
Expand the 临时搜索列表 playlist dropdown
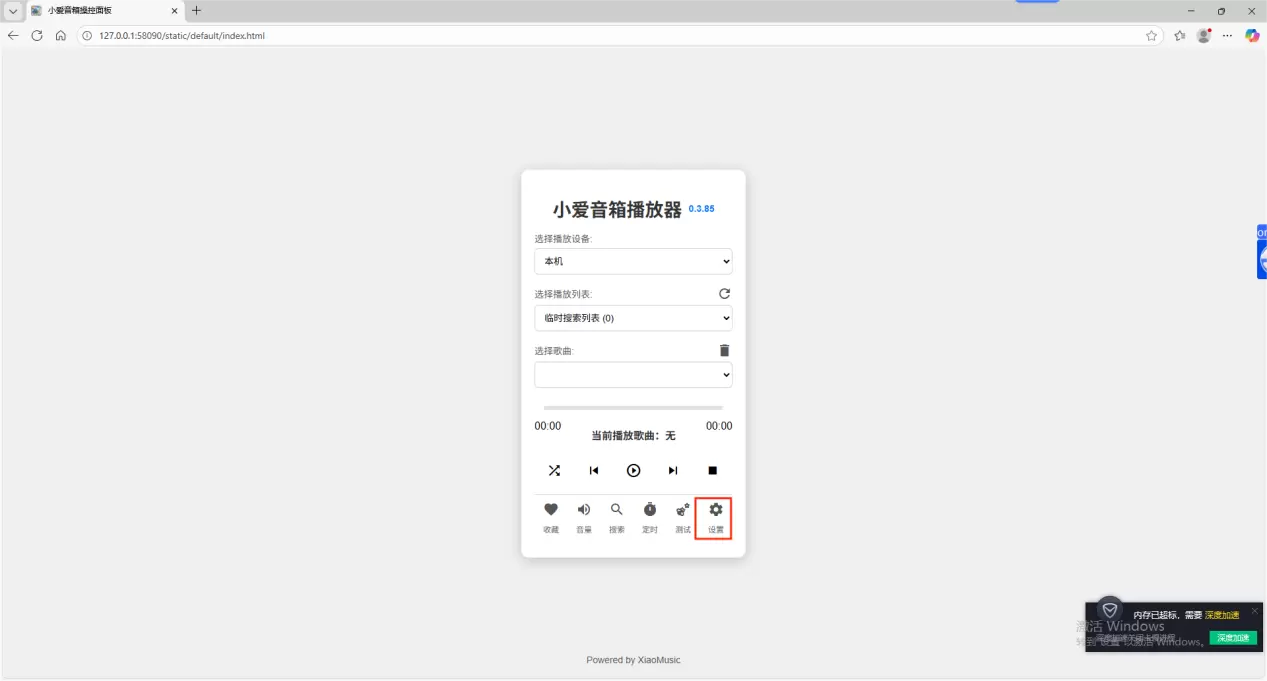[x=633, y=318]
